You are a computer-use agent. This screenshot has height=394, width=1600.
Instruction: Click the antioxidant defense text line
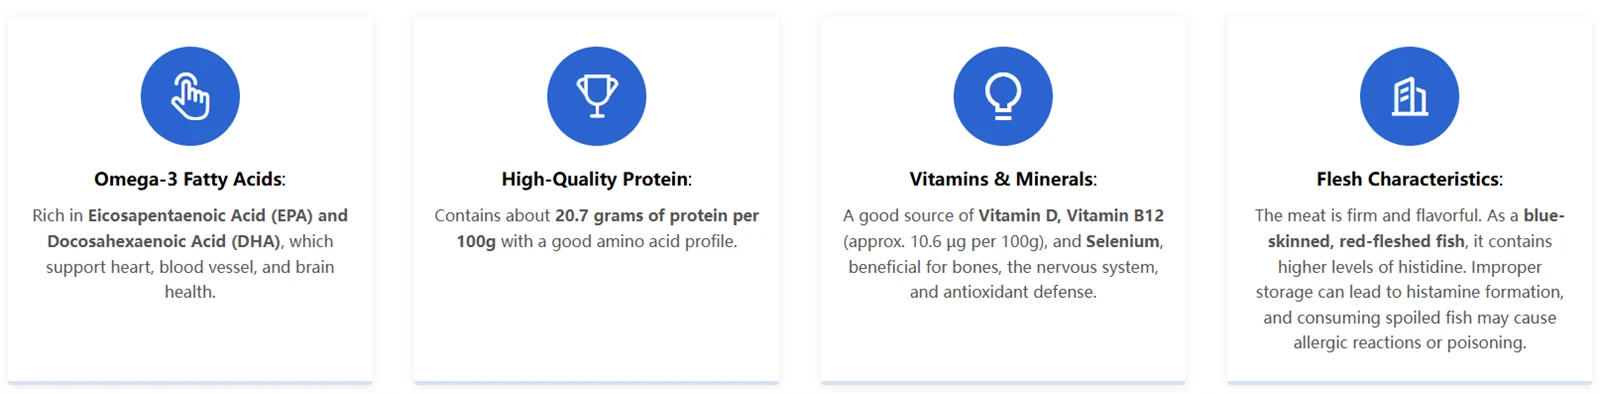click(1003, 292)
